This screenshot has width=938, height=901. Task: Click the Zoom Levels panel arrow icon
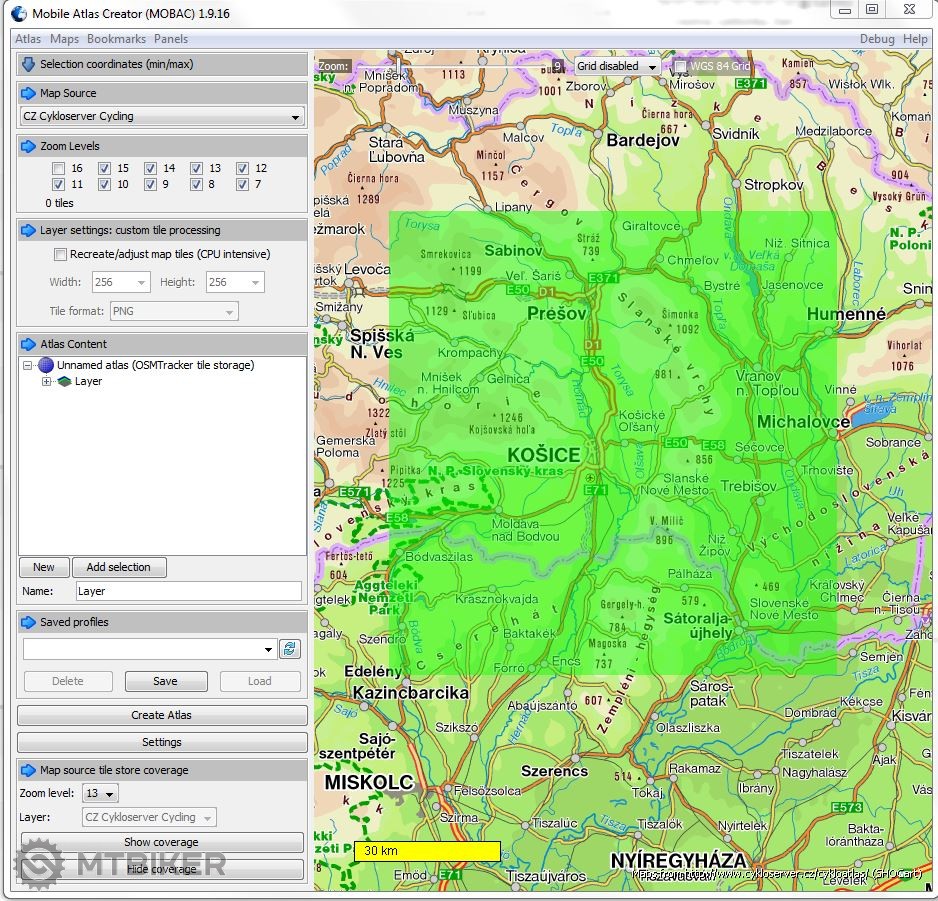pyautogui.click(x=28, y=146)
